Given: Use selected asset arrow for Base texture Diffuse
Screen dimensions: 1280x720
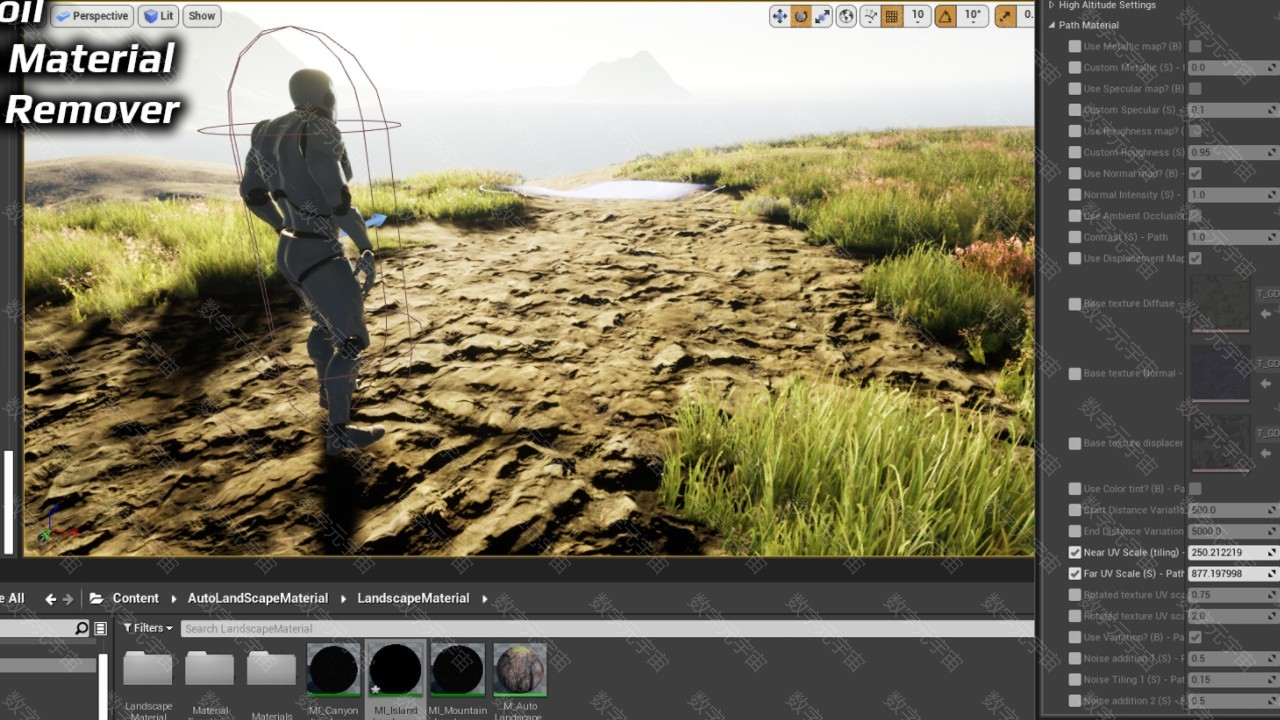Looking at the screenshot, I should point(1265,314).
